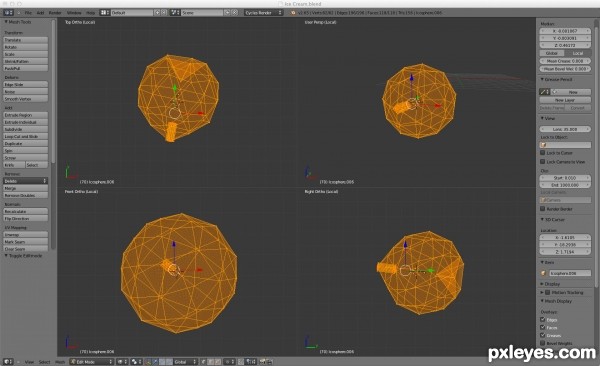
Task: Toggle the 3D manipulator widget icon
Action: [x=148, y=361]
